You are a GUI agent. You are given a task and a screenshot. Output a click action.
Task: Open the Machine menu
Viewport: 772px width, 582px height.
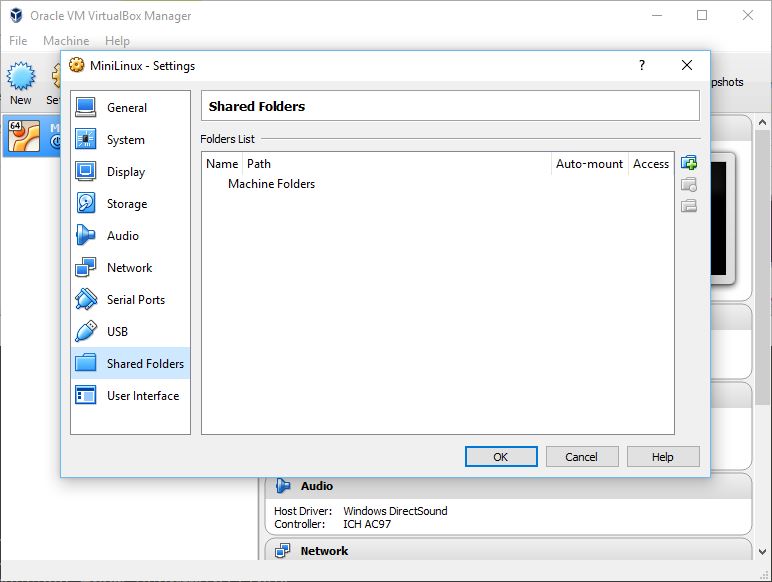(66, 41)
